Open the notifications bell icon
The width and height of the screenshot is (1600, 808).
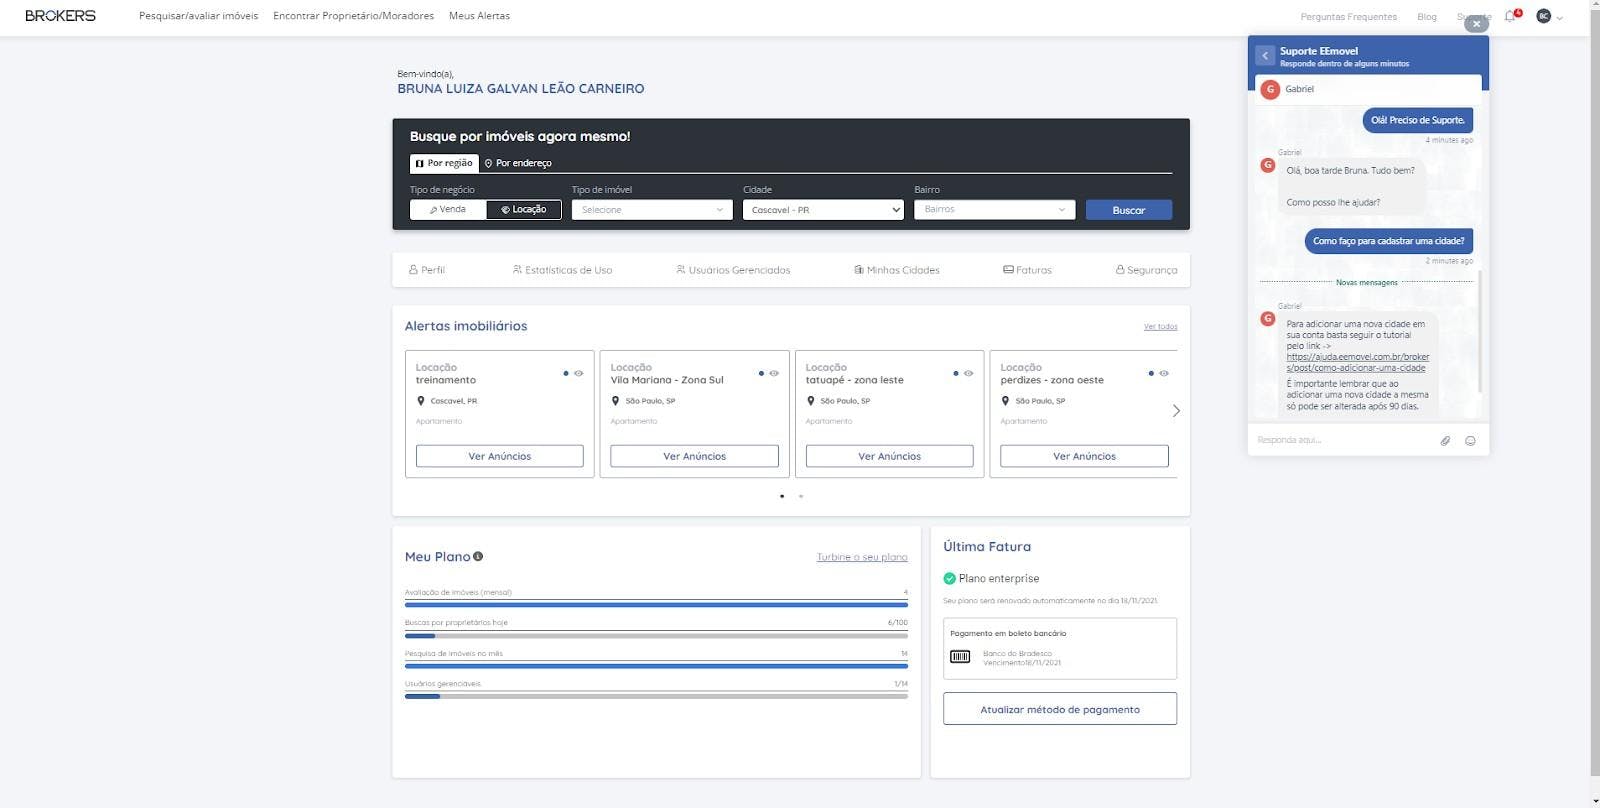click(1510, 16)
